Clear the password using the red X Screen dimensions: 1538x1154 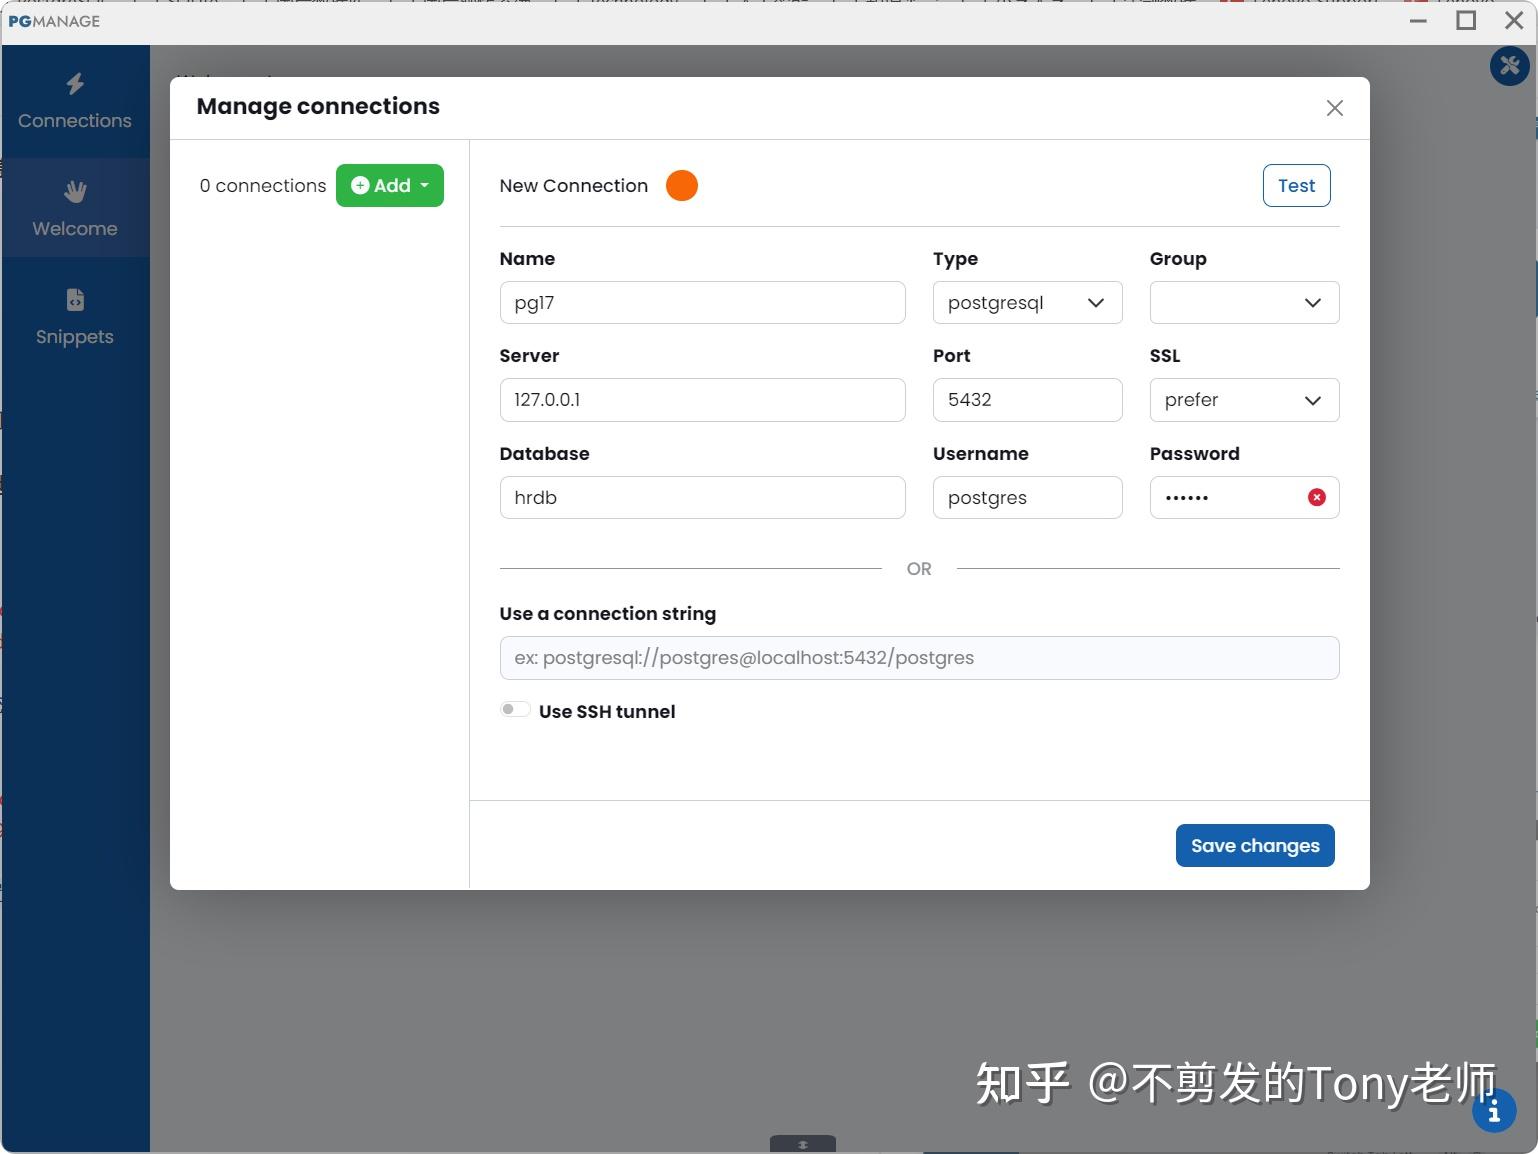coord(1315,497)
